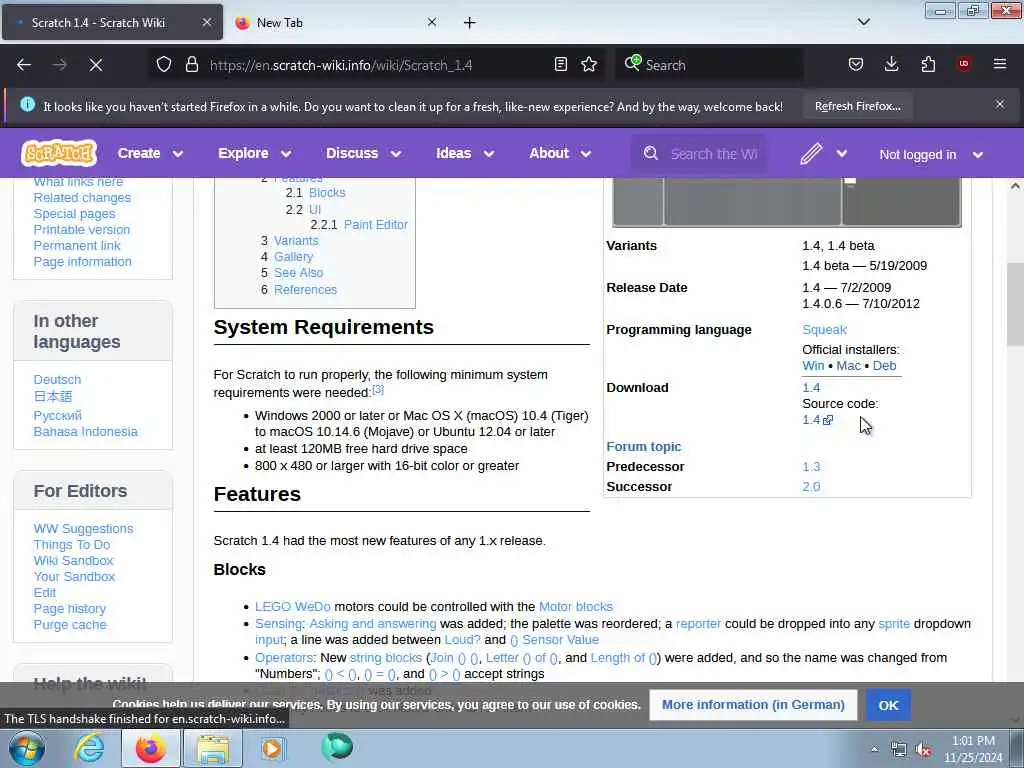The height and width of the screenshot is (768, 1024).
Task: Show hidden system tray icons
Action: pos(874,750)
